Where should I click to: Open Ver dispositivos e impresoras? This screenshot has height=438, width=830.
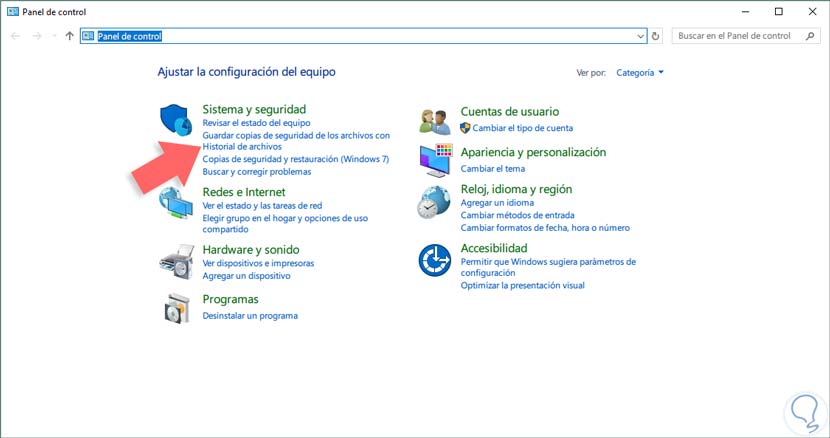coord(258,263)
